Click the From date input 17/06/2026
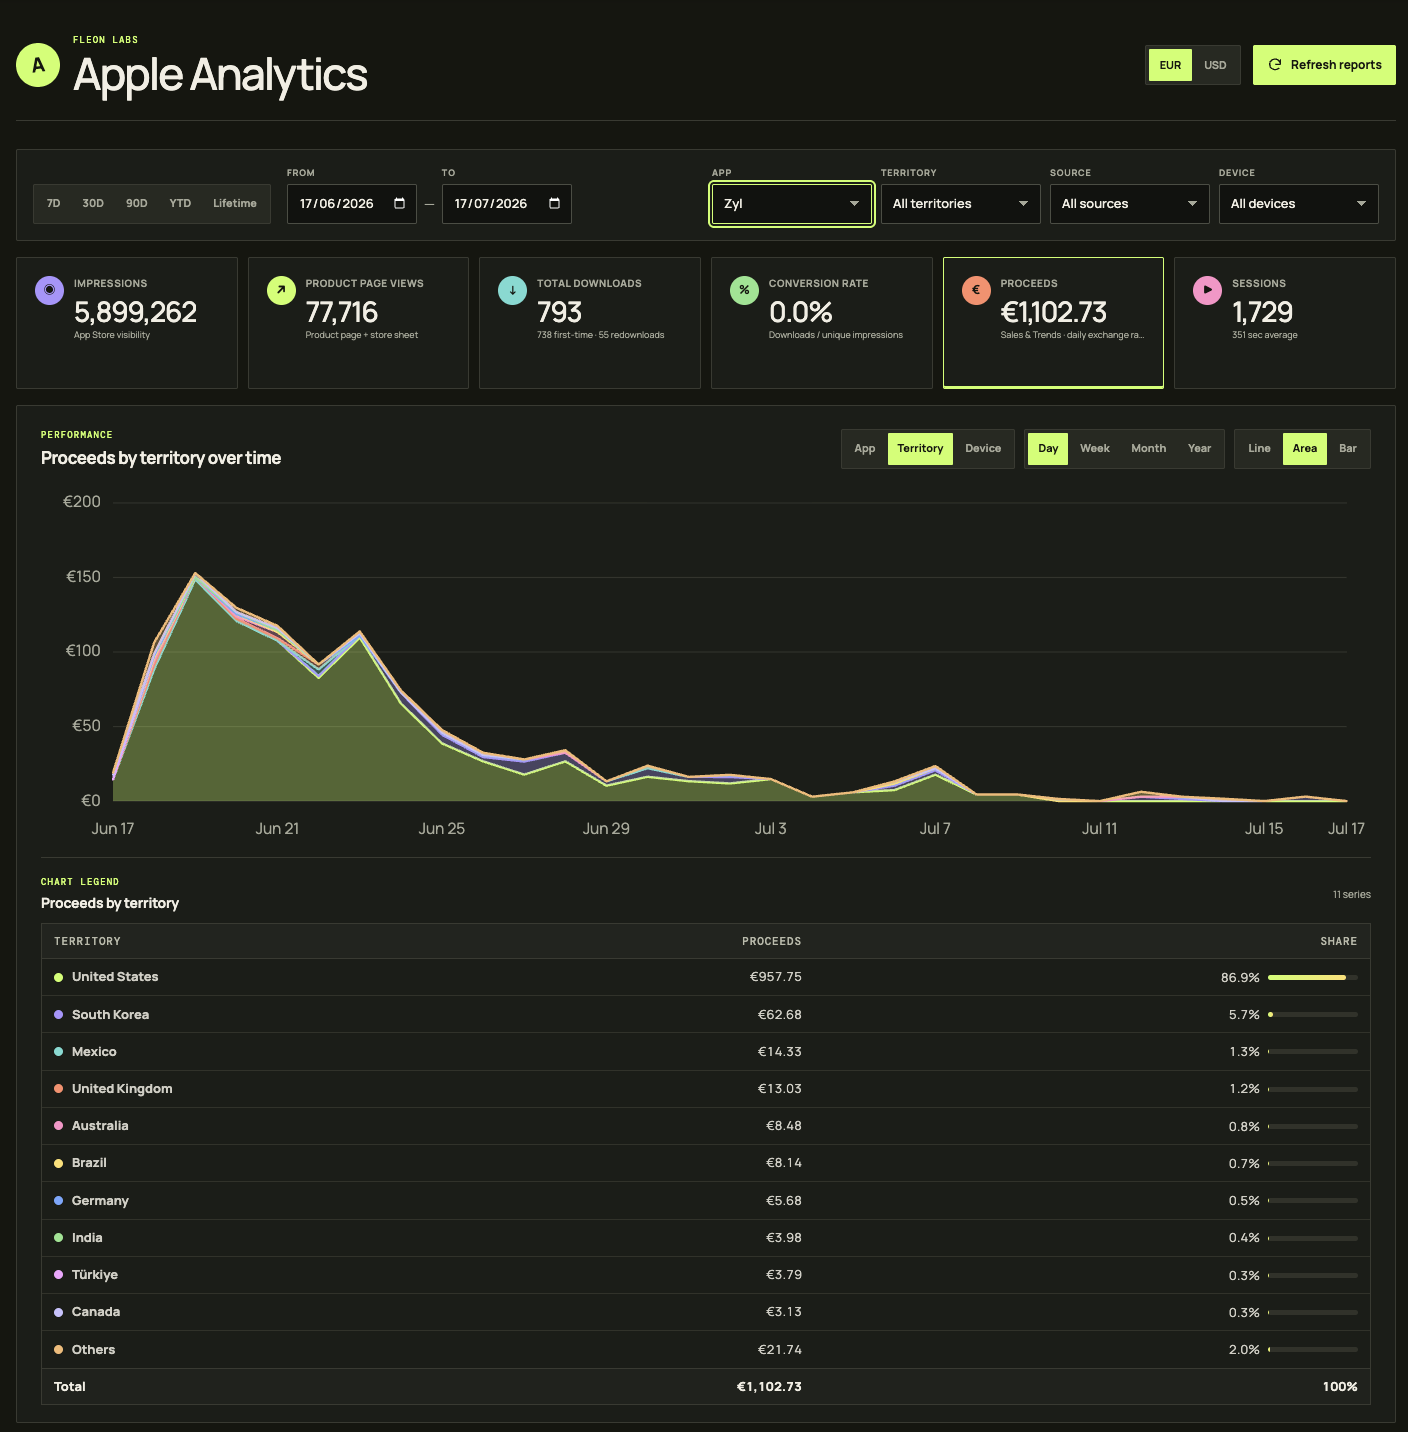The image size is (1408, 1432). pos(352,204)
